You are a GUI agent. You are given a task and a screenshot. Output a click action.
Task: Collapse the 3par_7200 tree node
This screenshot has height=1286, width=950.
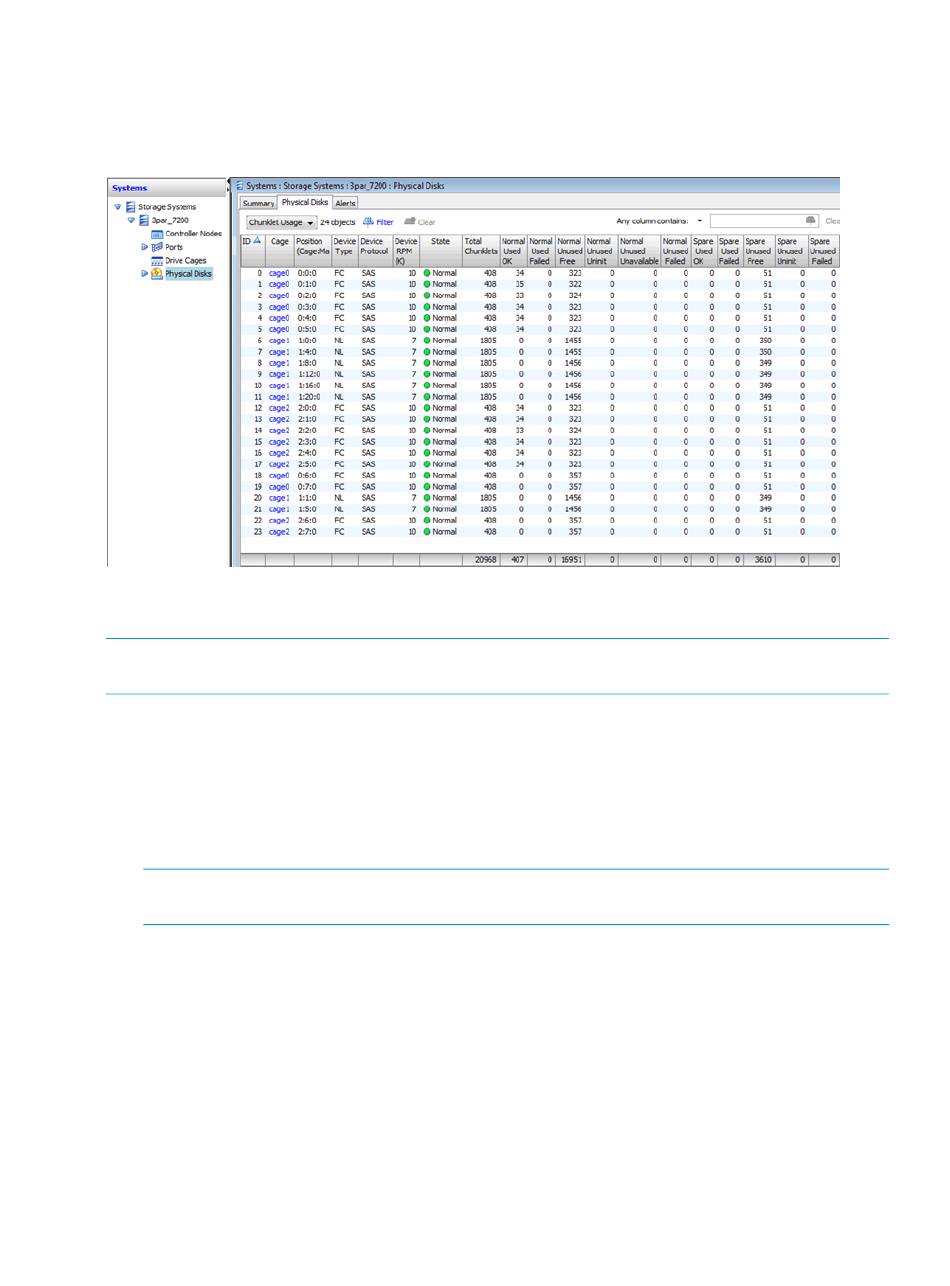tap(131, 220)
